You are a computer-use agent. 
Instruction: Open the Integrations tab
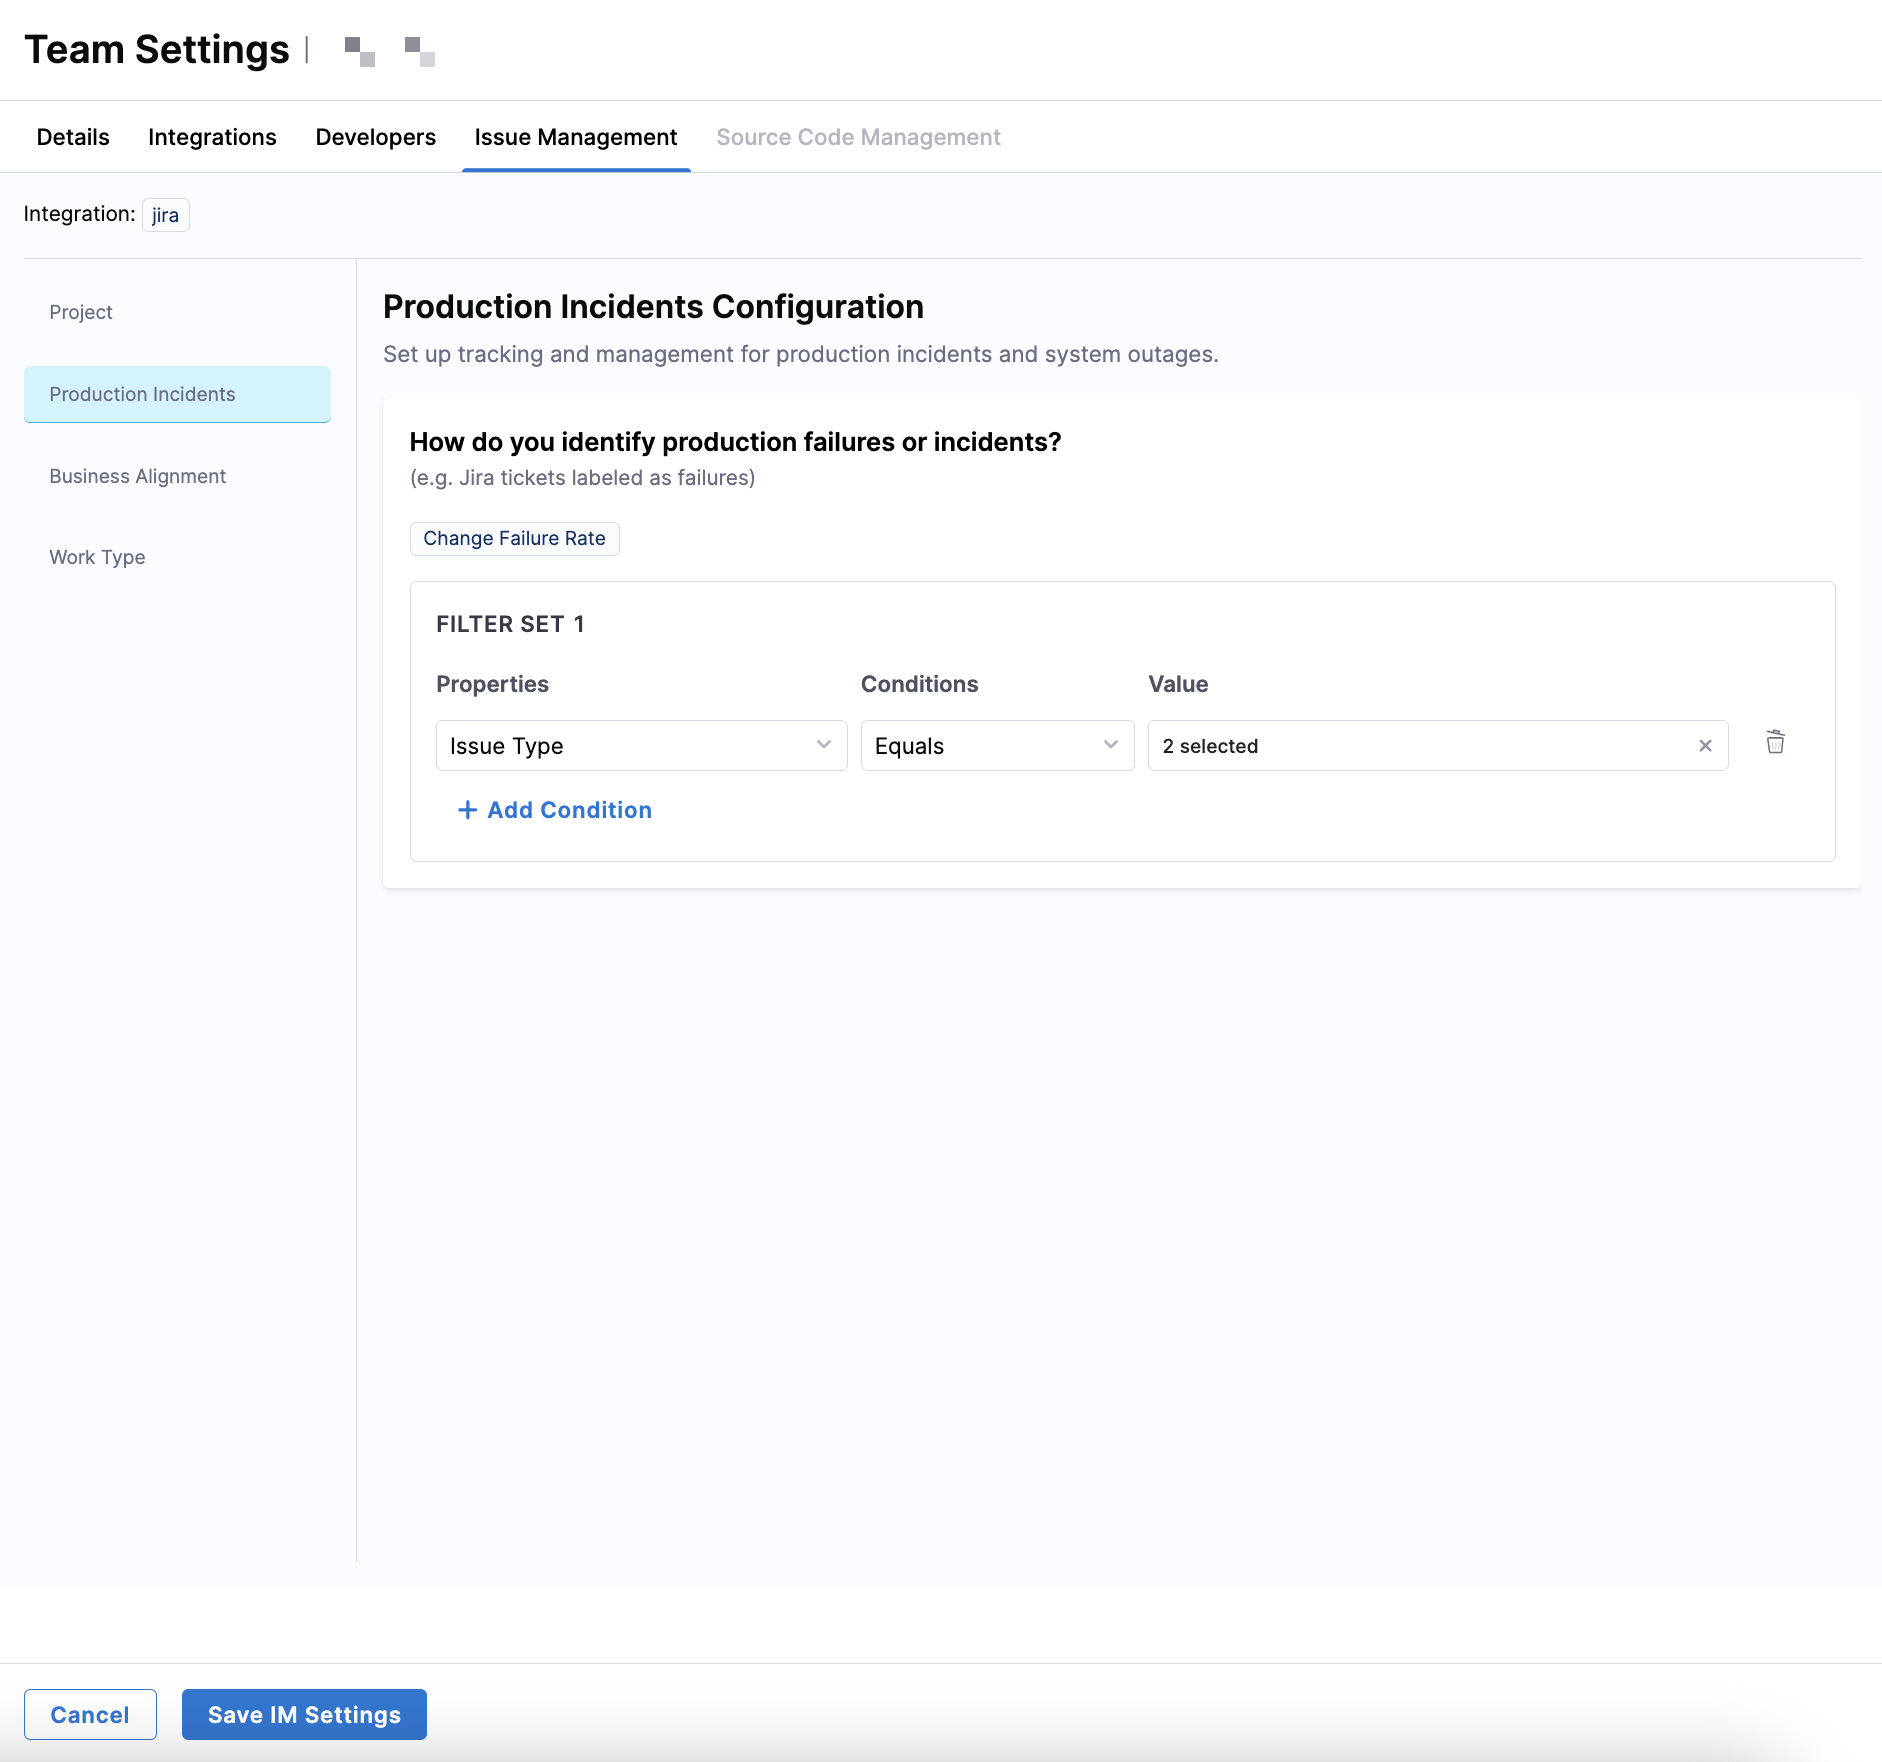click(x=212, y=137)
